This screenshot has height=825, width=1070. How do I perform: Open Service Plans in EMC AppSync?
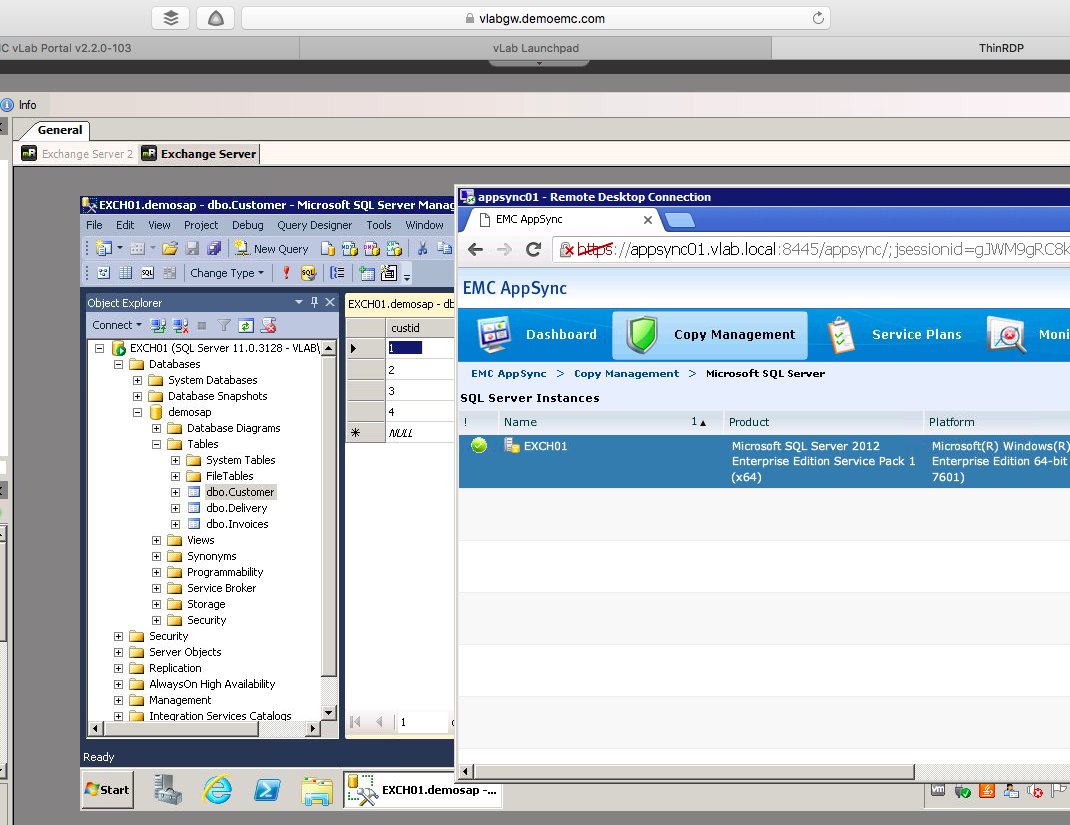(x=894, y=334)
